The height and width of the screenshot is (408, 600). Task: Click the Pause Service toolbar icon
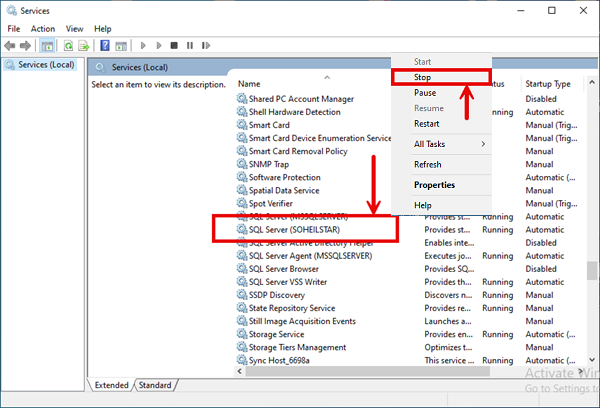[x=190, y=46]
